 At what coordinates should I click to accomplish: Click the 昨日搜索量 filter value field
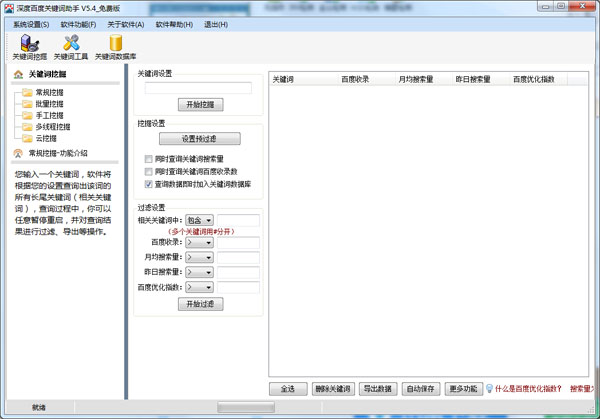[x=238, y=272]
